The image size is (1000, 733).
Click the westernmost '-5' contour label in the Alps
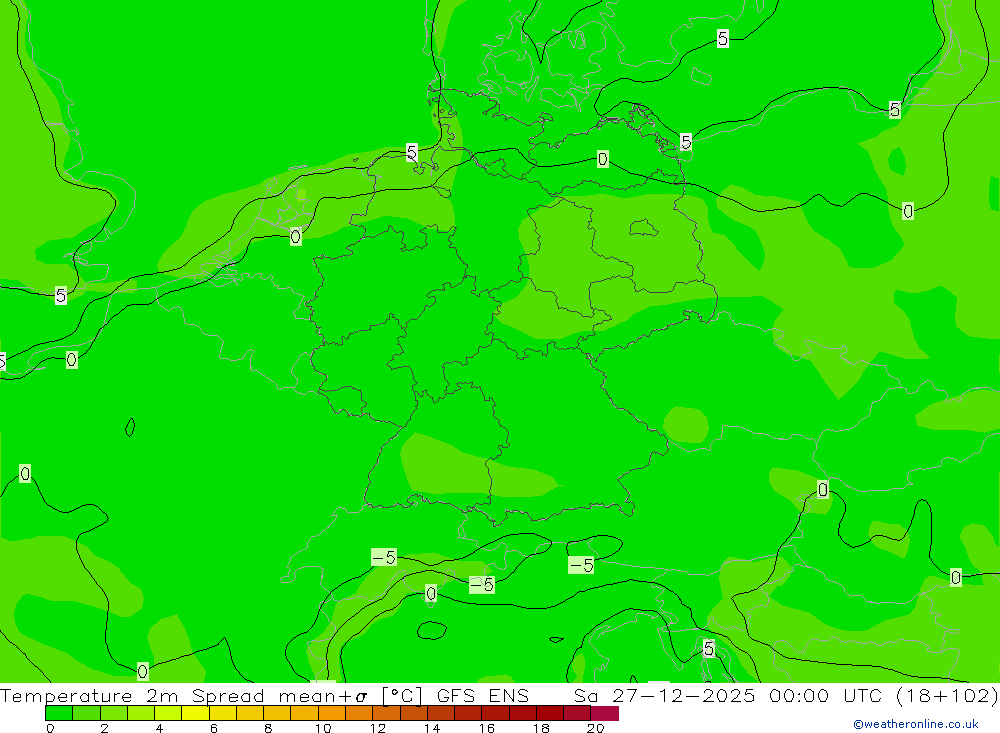[384, 558]
